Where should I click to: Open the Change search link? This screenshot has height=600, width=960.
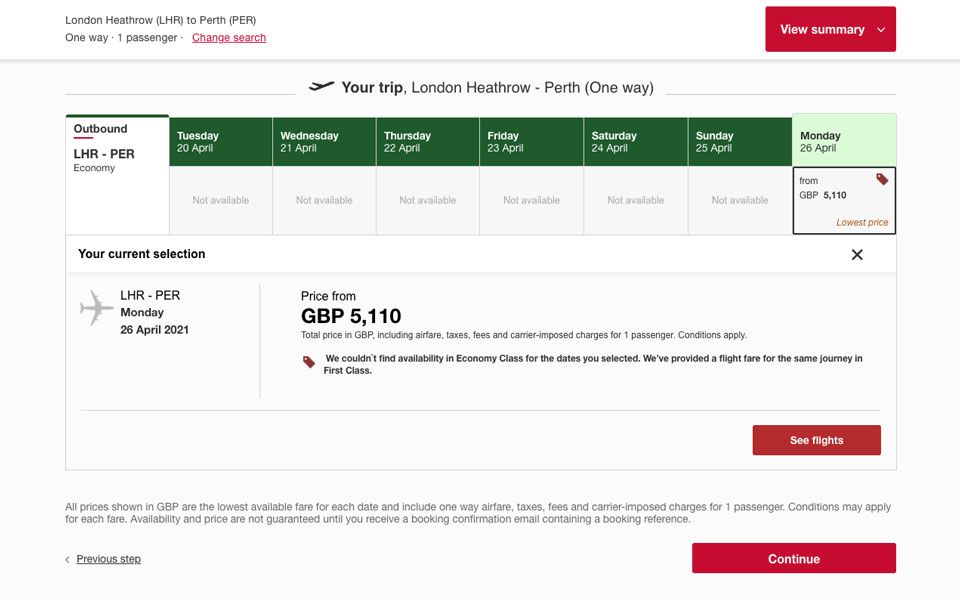[229, 38]
